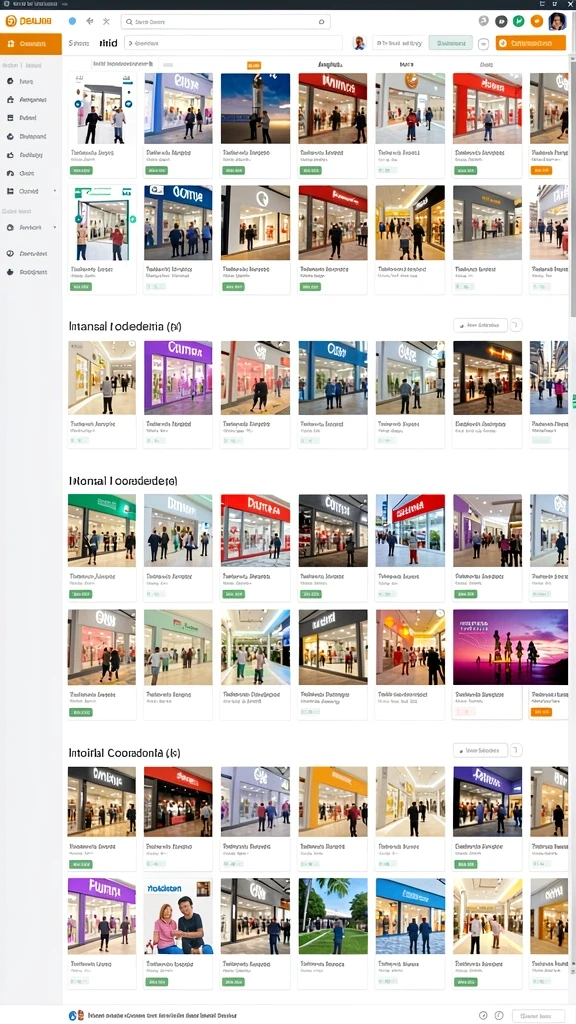Select the orange highlighted tab above the grid
The width and height of the screenshot is (576, 1024).
[254, 65]
